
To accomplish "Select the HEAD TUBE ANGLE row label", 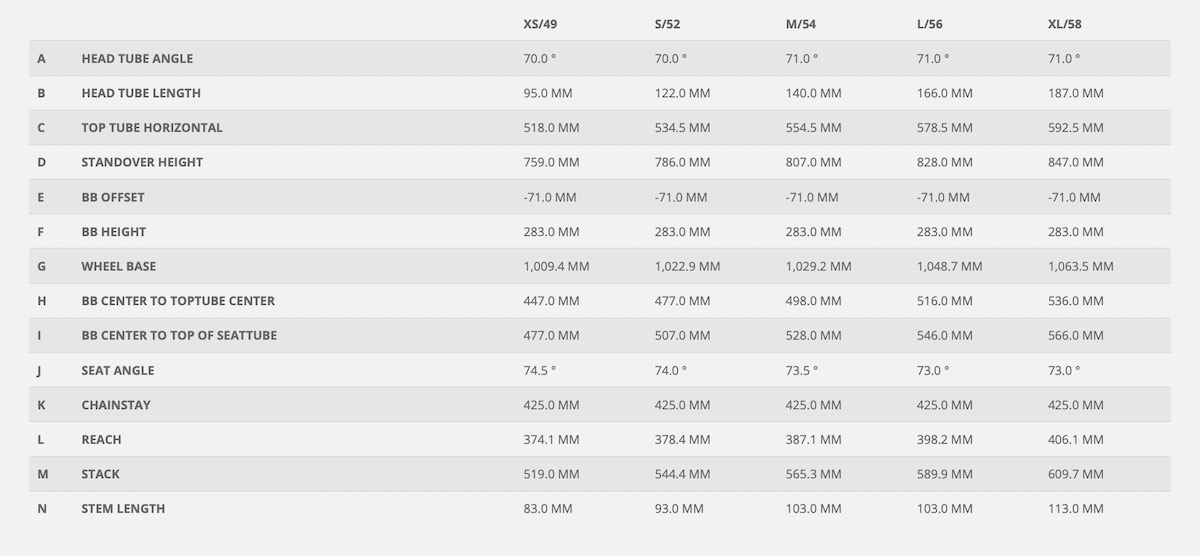I will [137, 59].
